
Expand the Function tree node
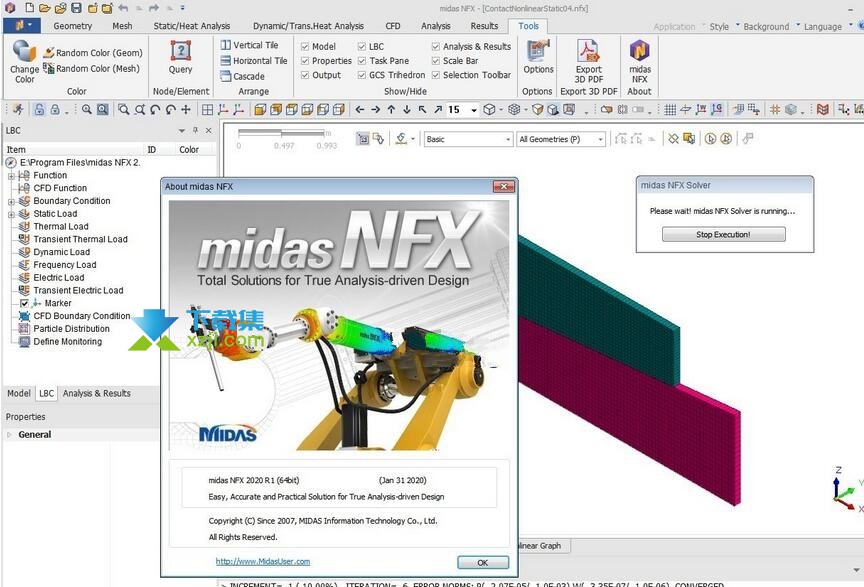[x=11, y=176]
